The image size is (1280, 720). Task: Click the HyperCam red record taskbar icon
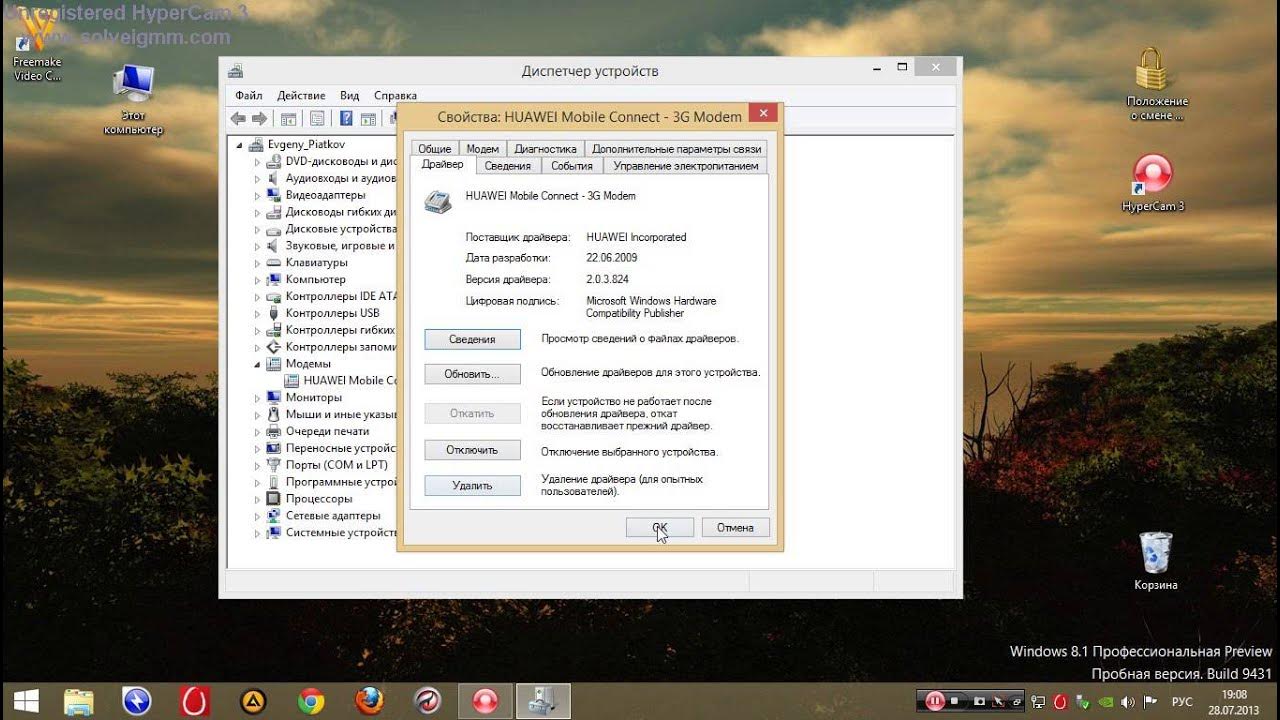[485, 701]
